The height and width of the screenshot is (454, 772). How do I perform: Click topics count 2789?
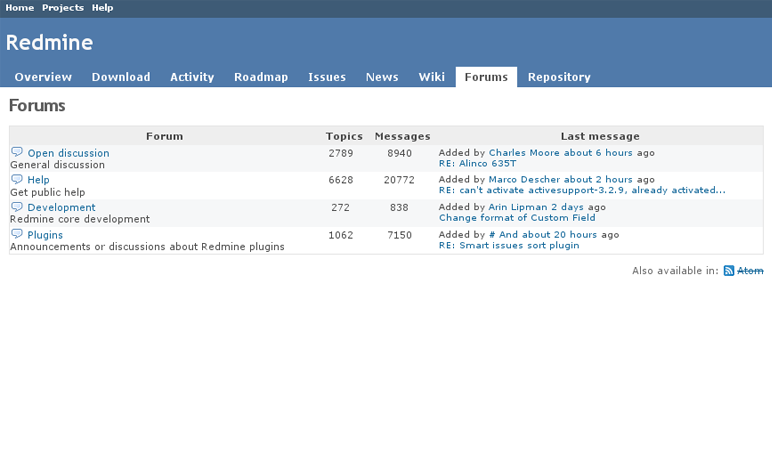tap(341, 153)
